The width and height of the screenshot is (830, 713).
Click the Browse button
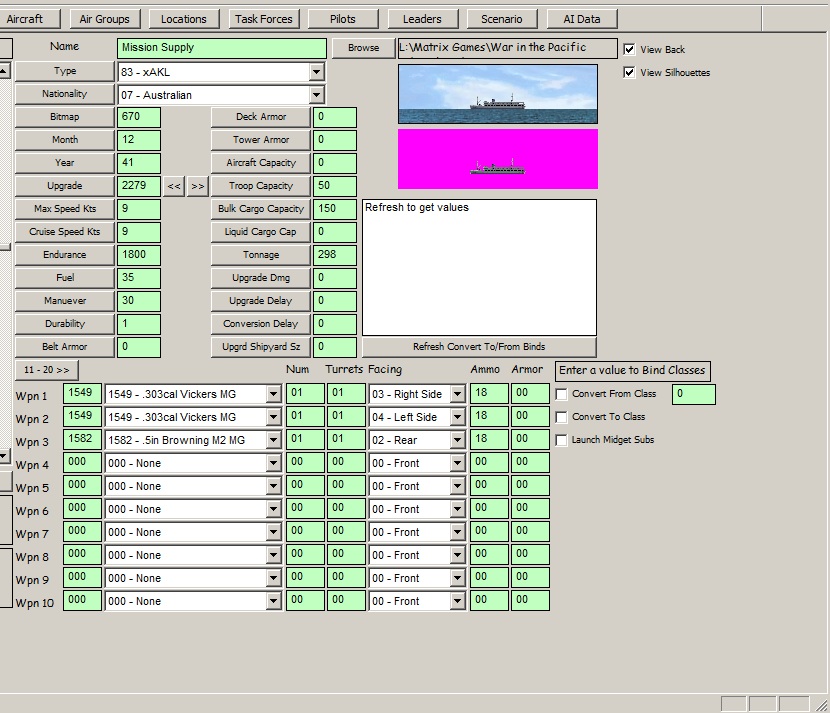pyautogui.click(x=364, y=48)
